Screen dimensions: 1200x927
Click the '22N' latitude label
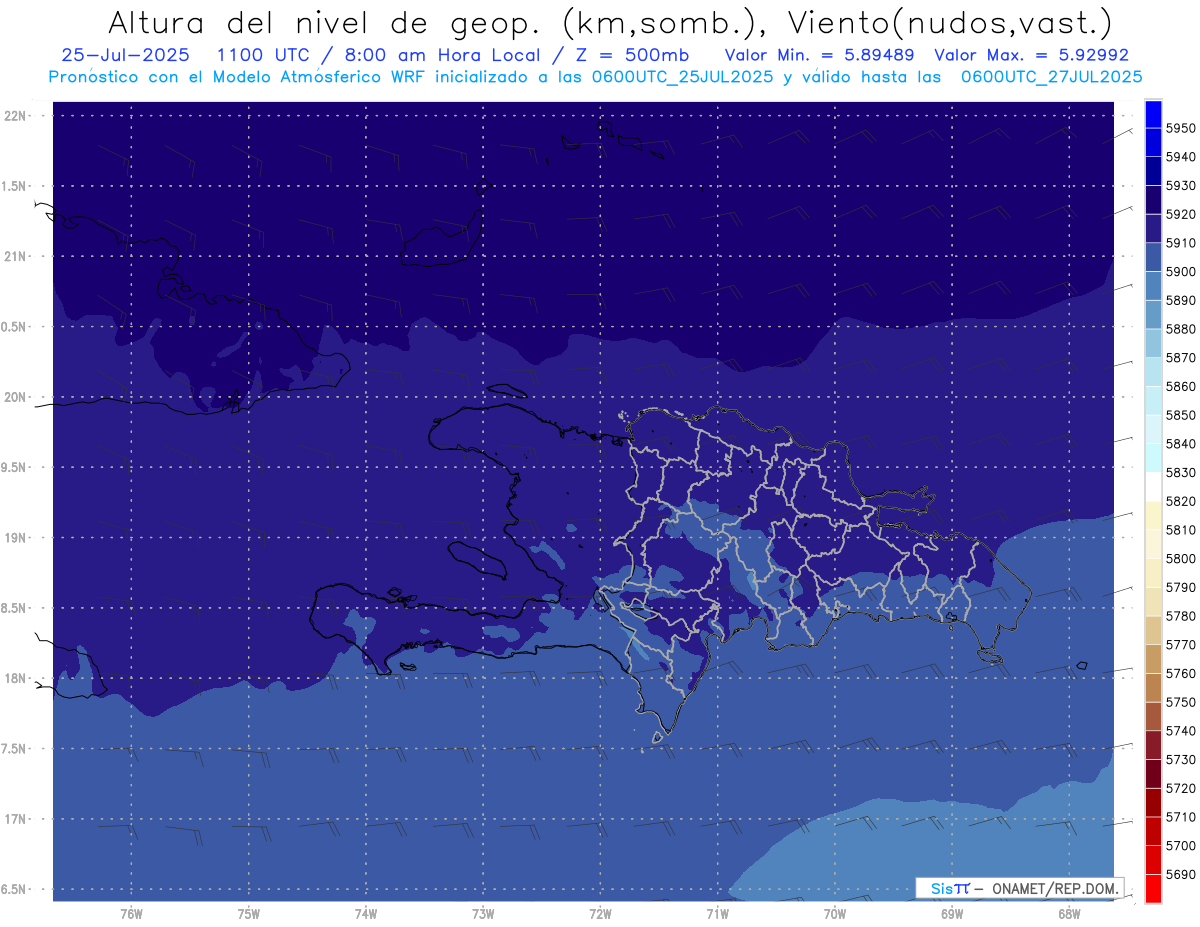pyautogui.click(x=16, y=115)
